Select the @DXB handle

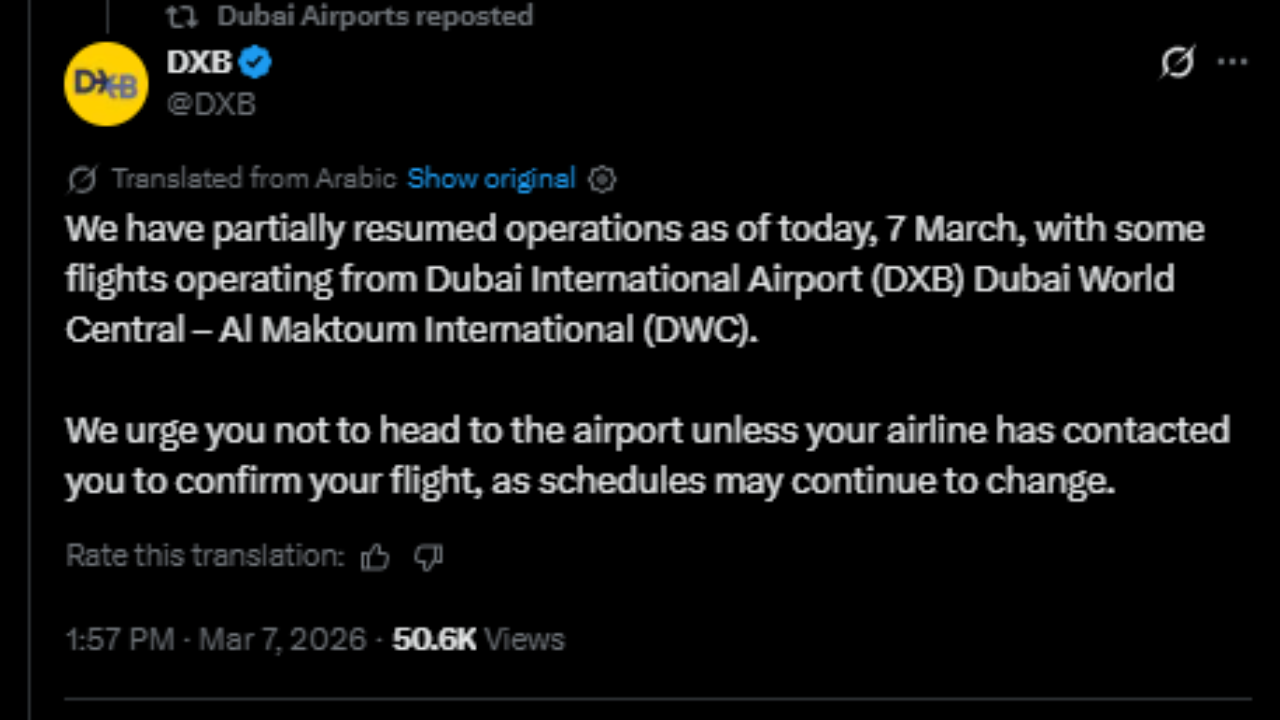pyautogui.click(x=211, y=103)
